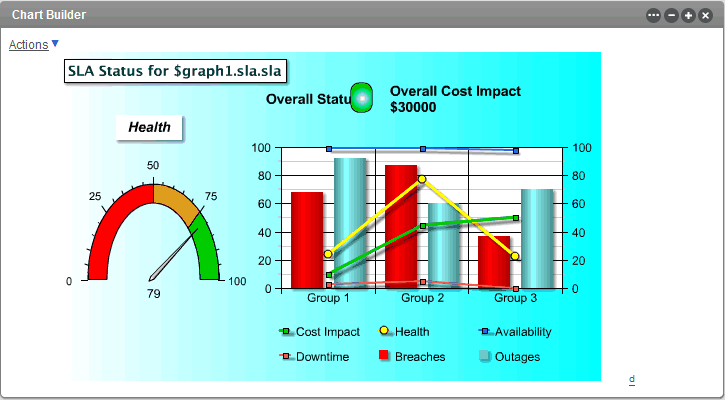This screenshot has width=727, height=400.
Task: Click the Group 3 axis label
Action: pyautogui.click(x=516, y=298)
